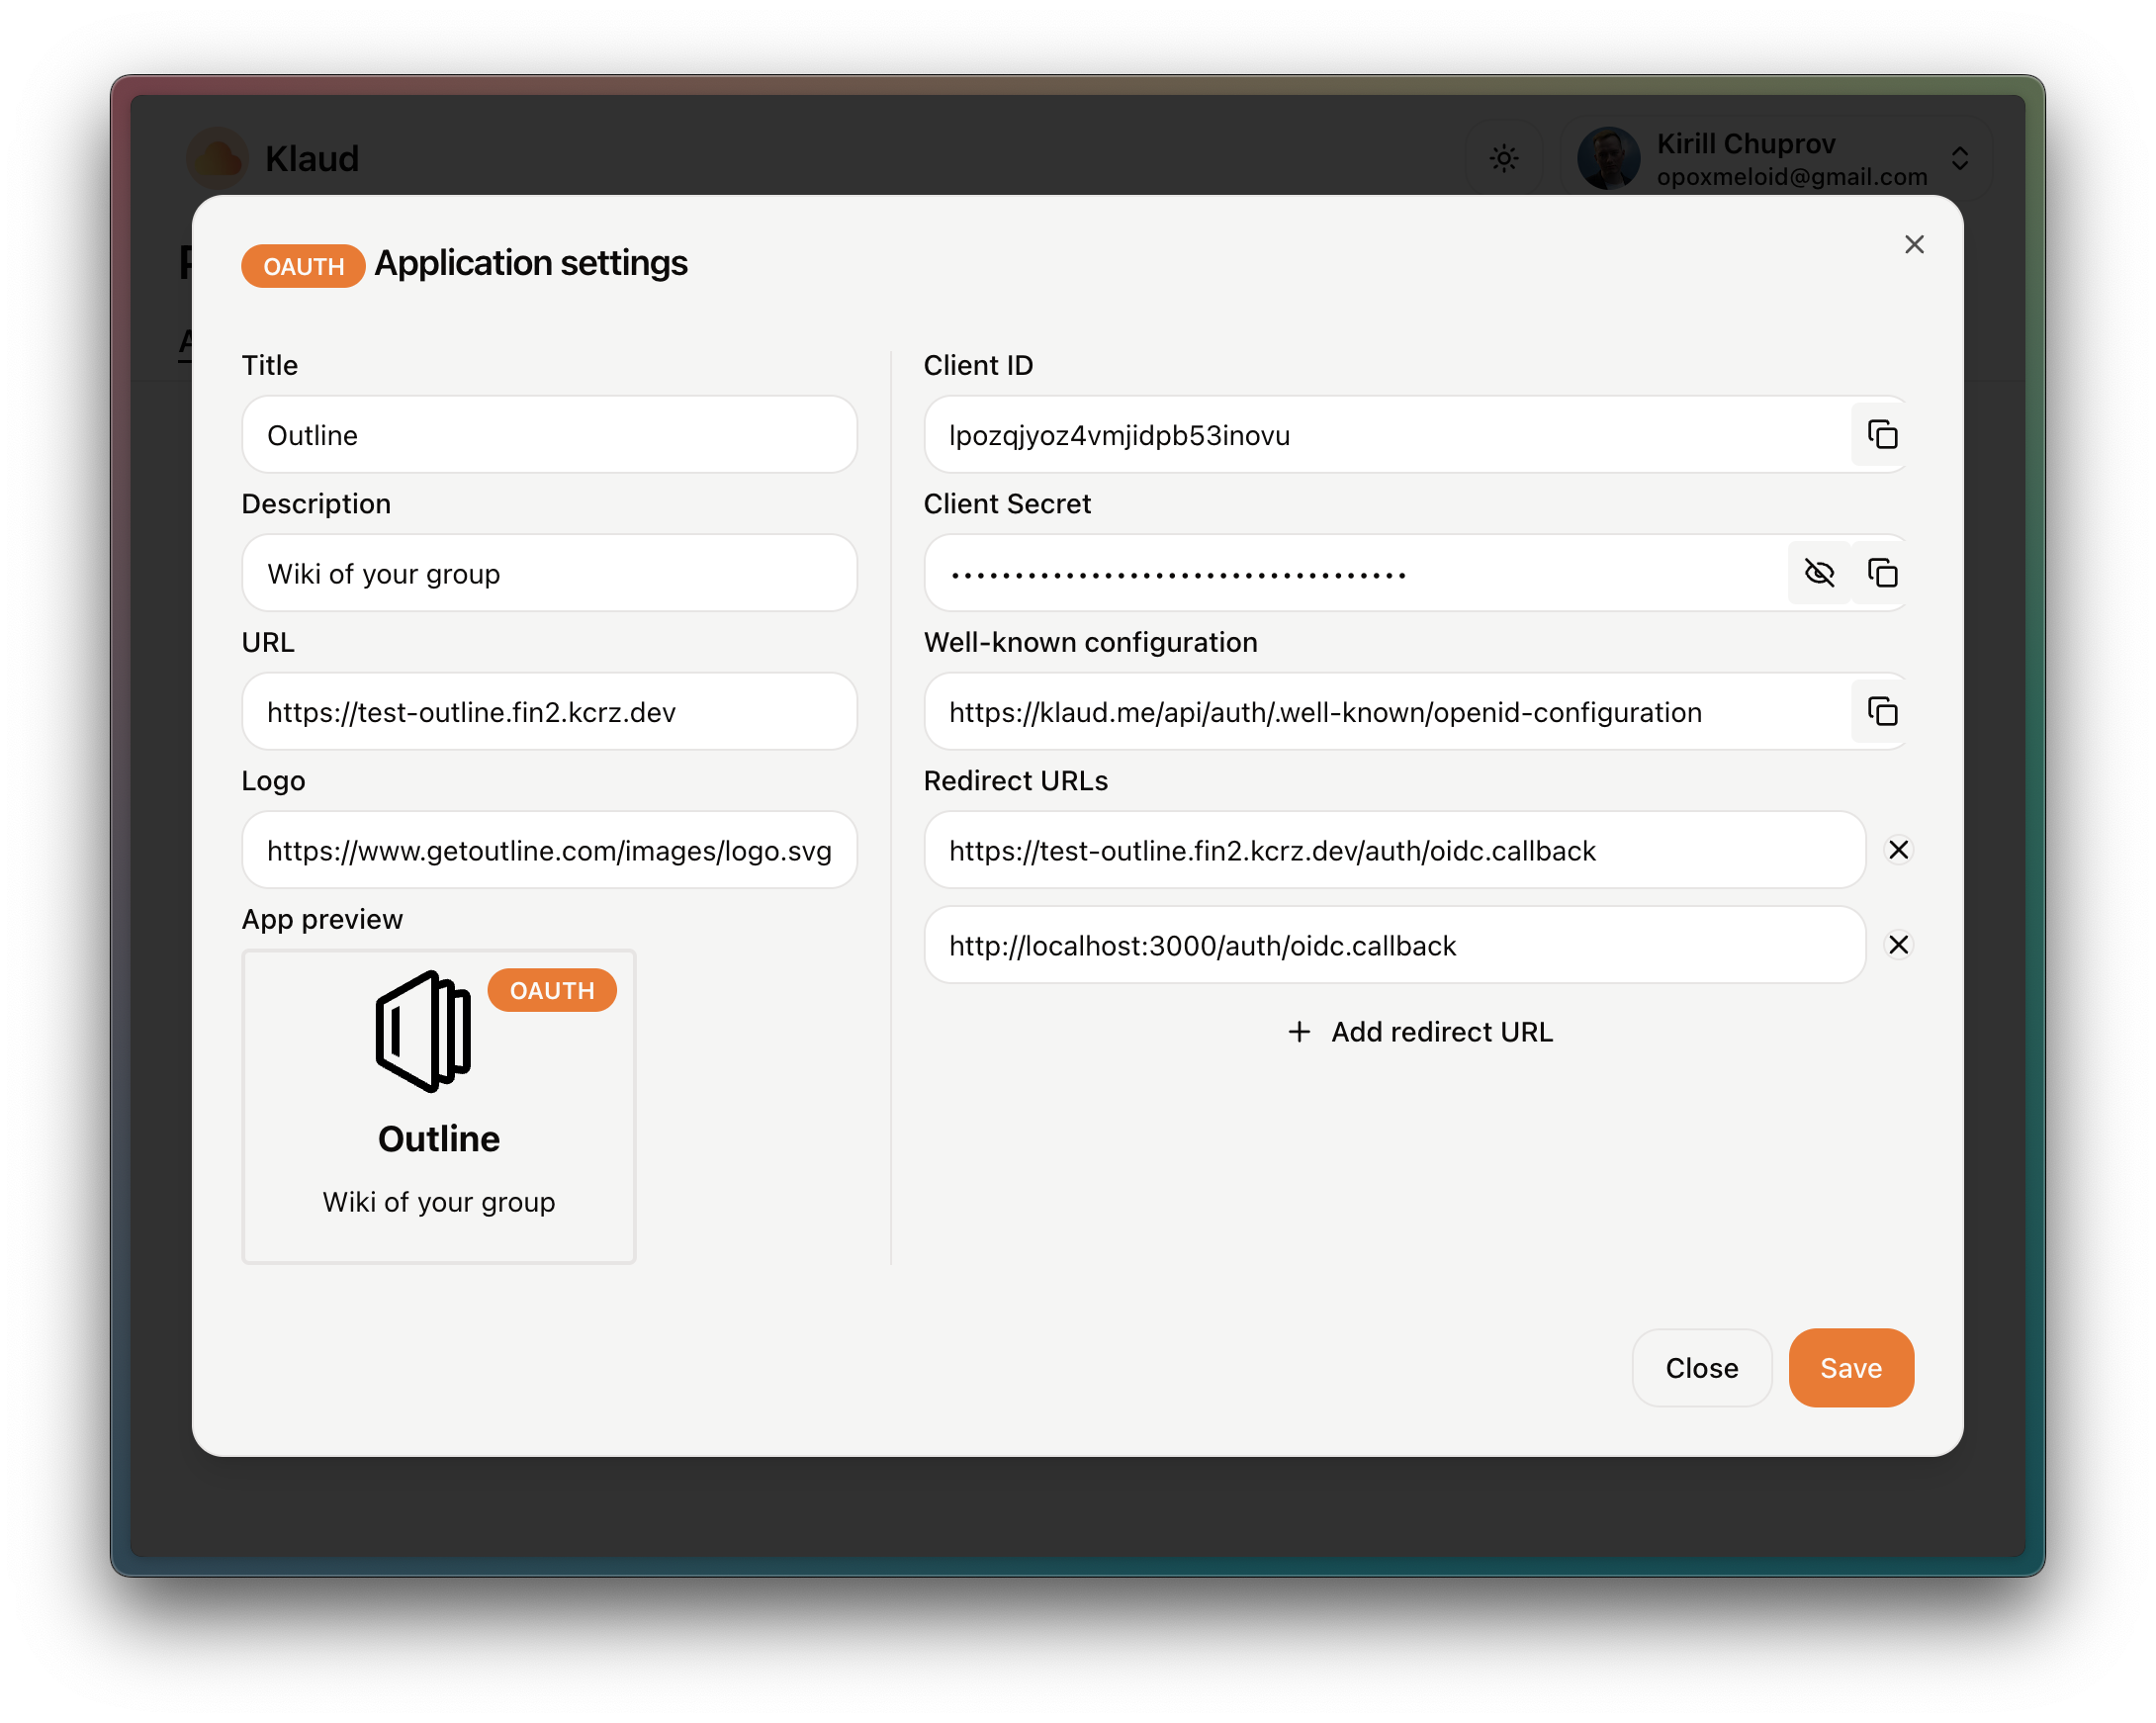The image size is (2156, 1723).
Task: Toggle Client Secret visibility eye icon
Action: 1819,573
